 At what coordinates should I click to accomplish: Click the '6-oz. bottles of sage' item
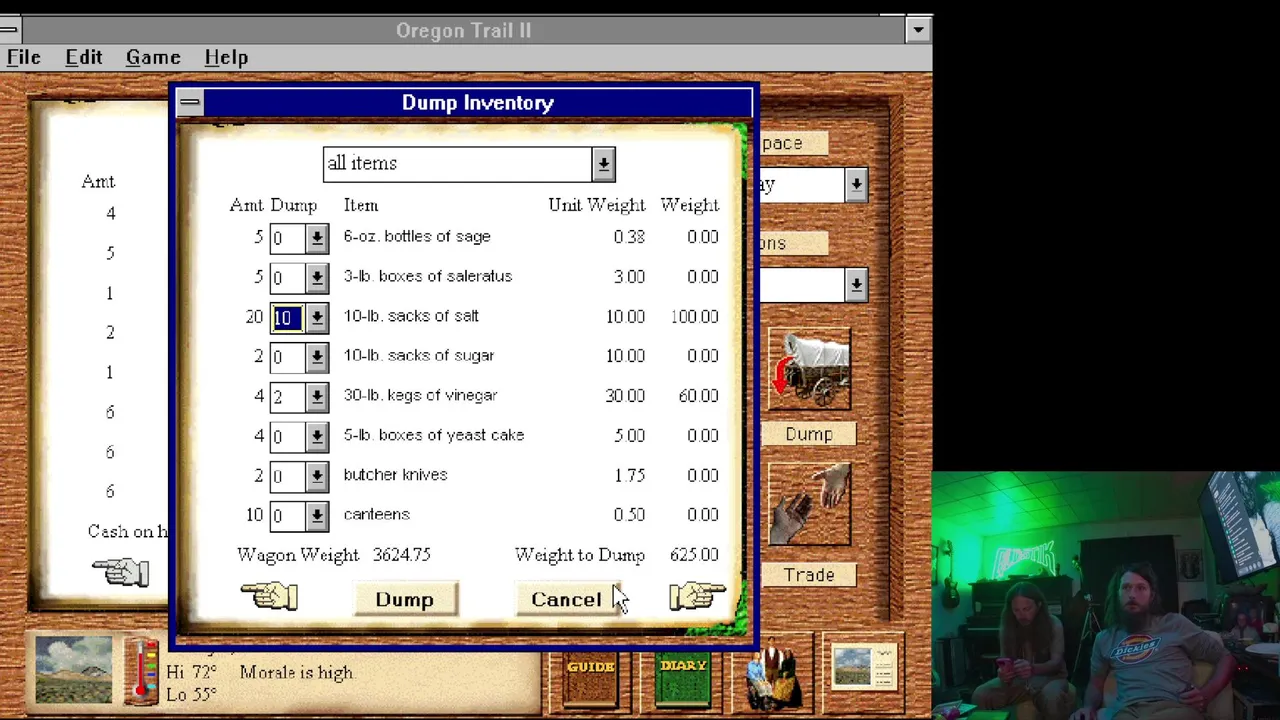417,237
